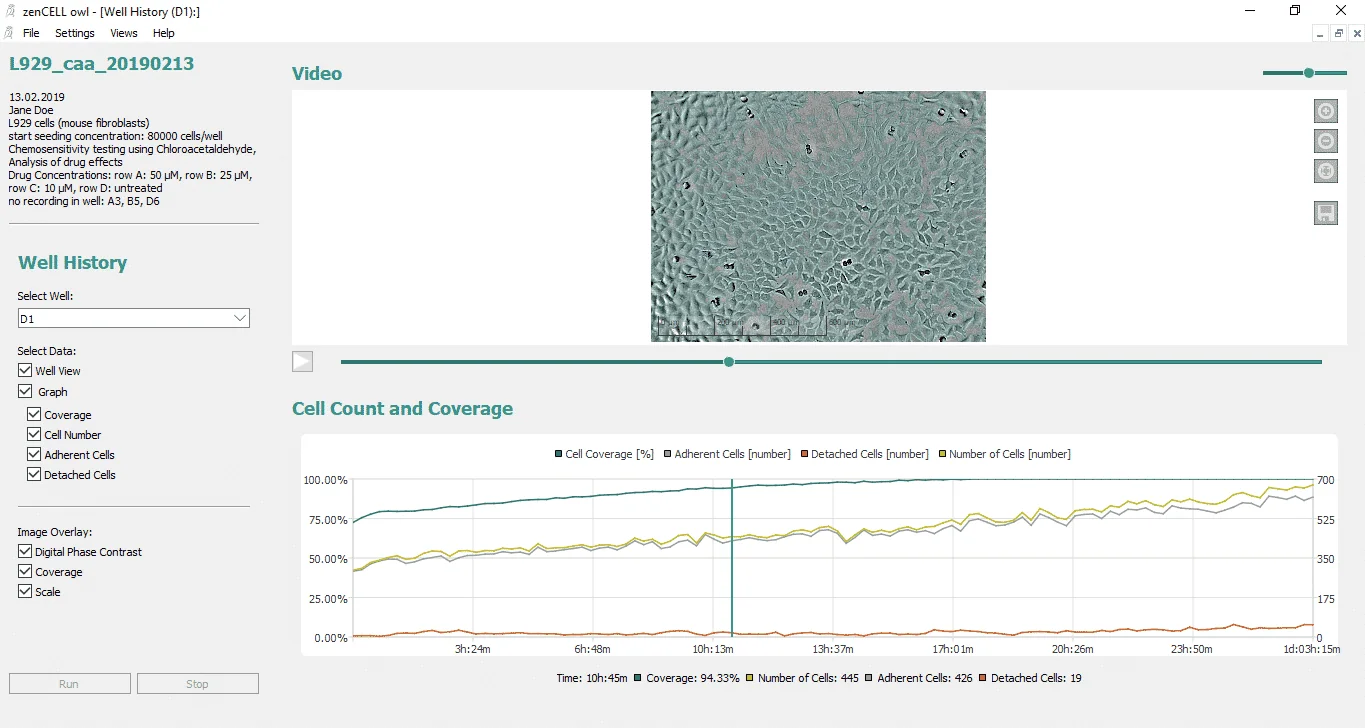Toggle the Adherent Cells checkbox
The width and height of the screenshot is (1365, 728).
coord(35,455)
